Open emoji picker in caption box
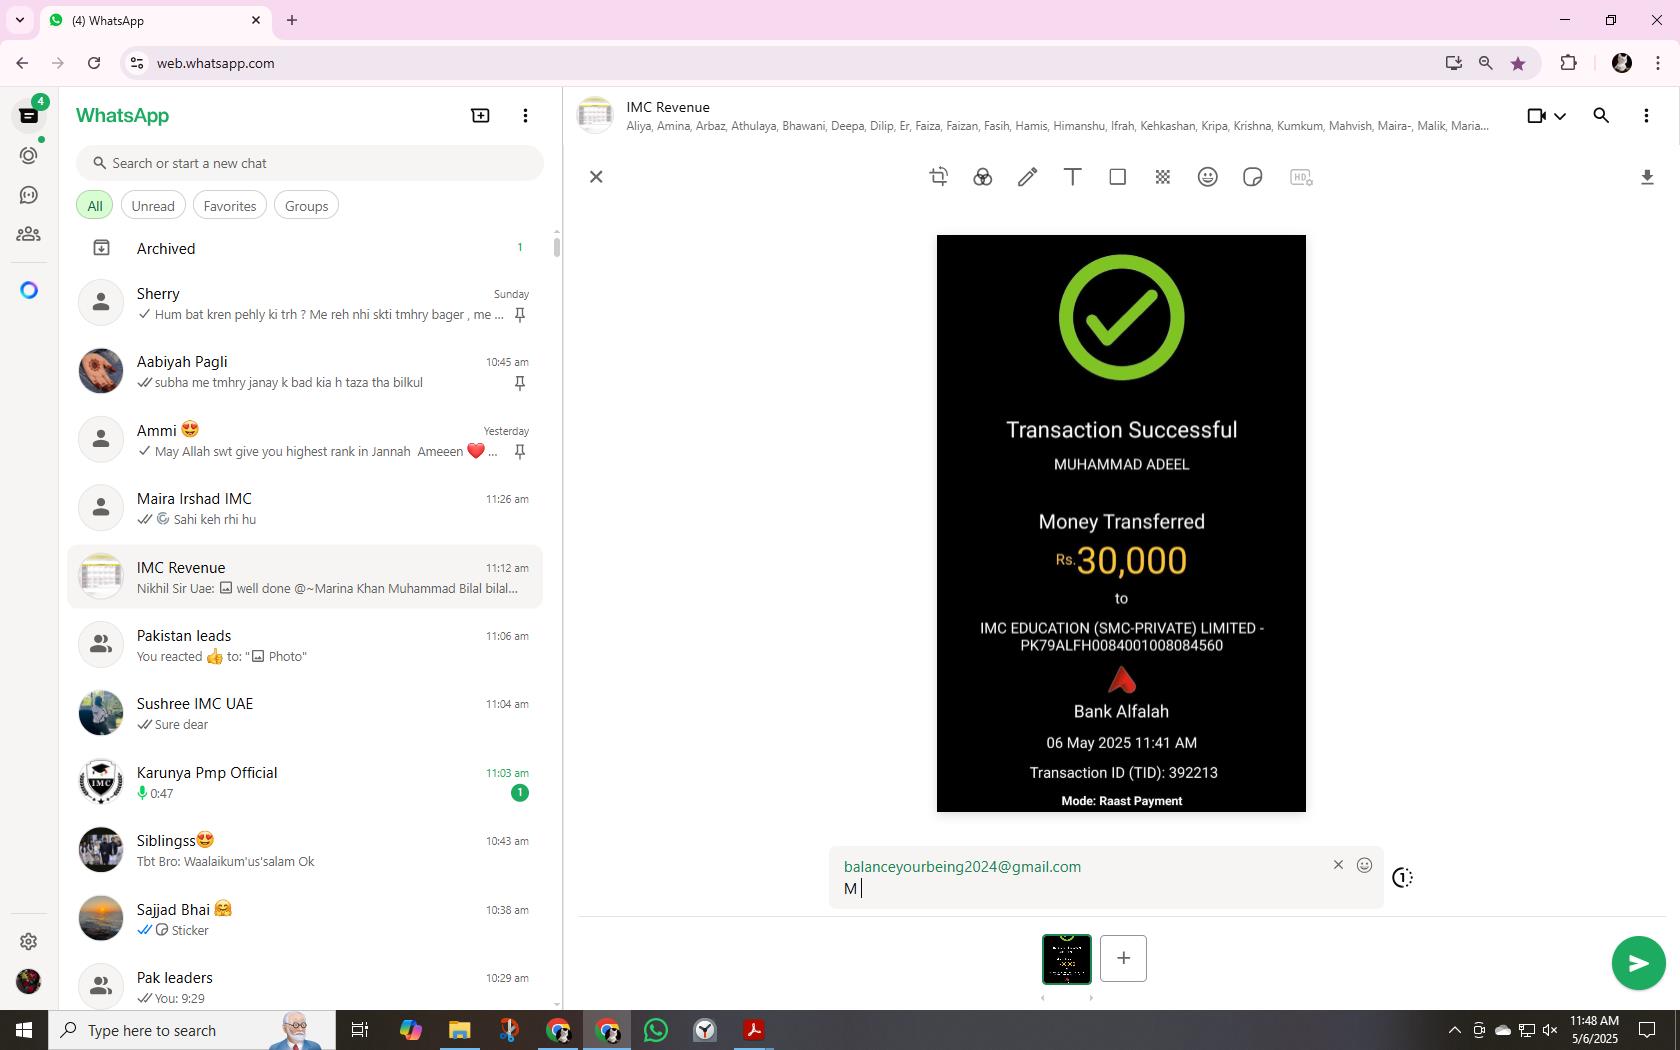The height and width of the screenshot is (1050, 1680). pos(1364,865)
